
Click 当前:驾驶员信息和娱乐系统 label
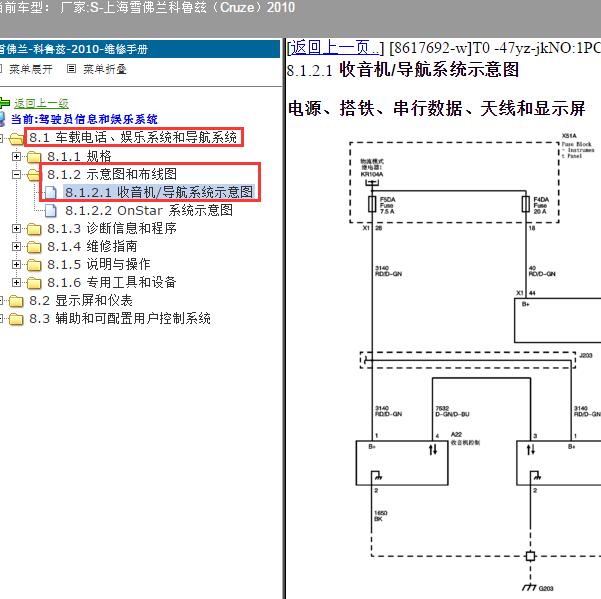coord(84,119)
